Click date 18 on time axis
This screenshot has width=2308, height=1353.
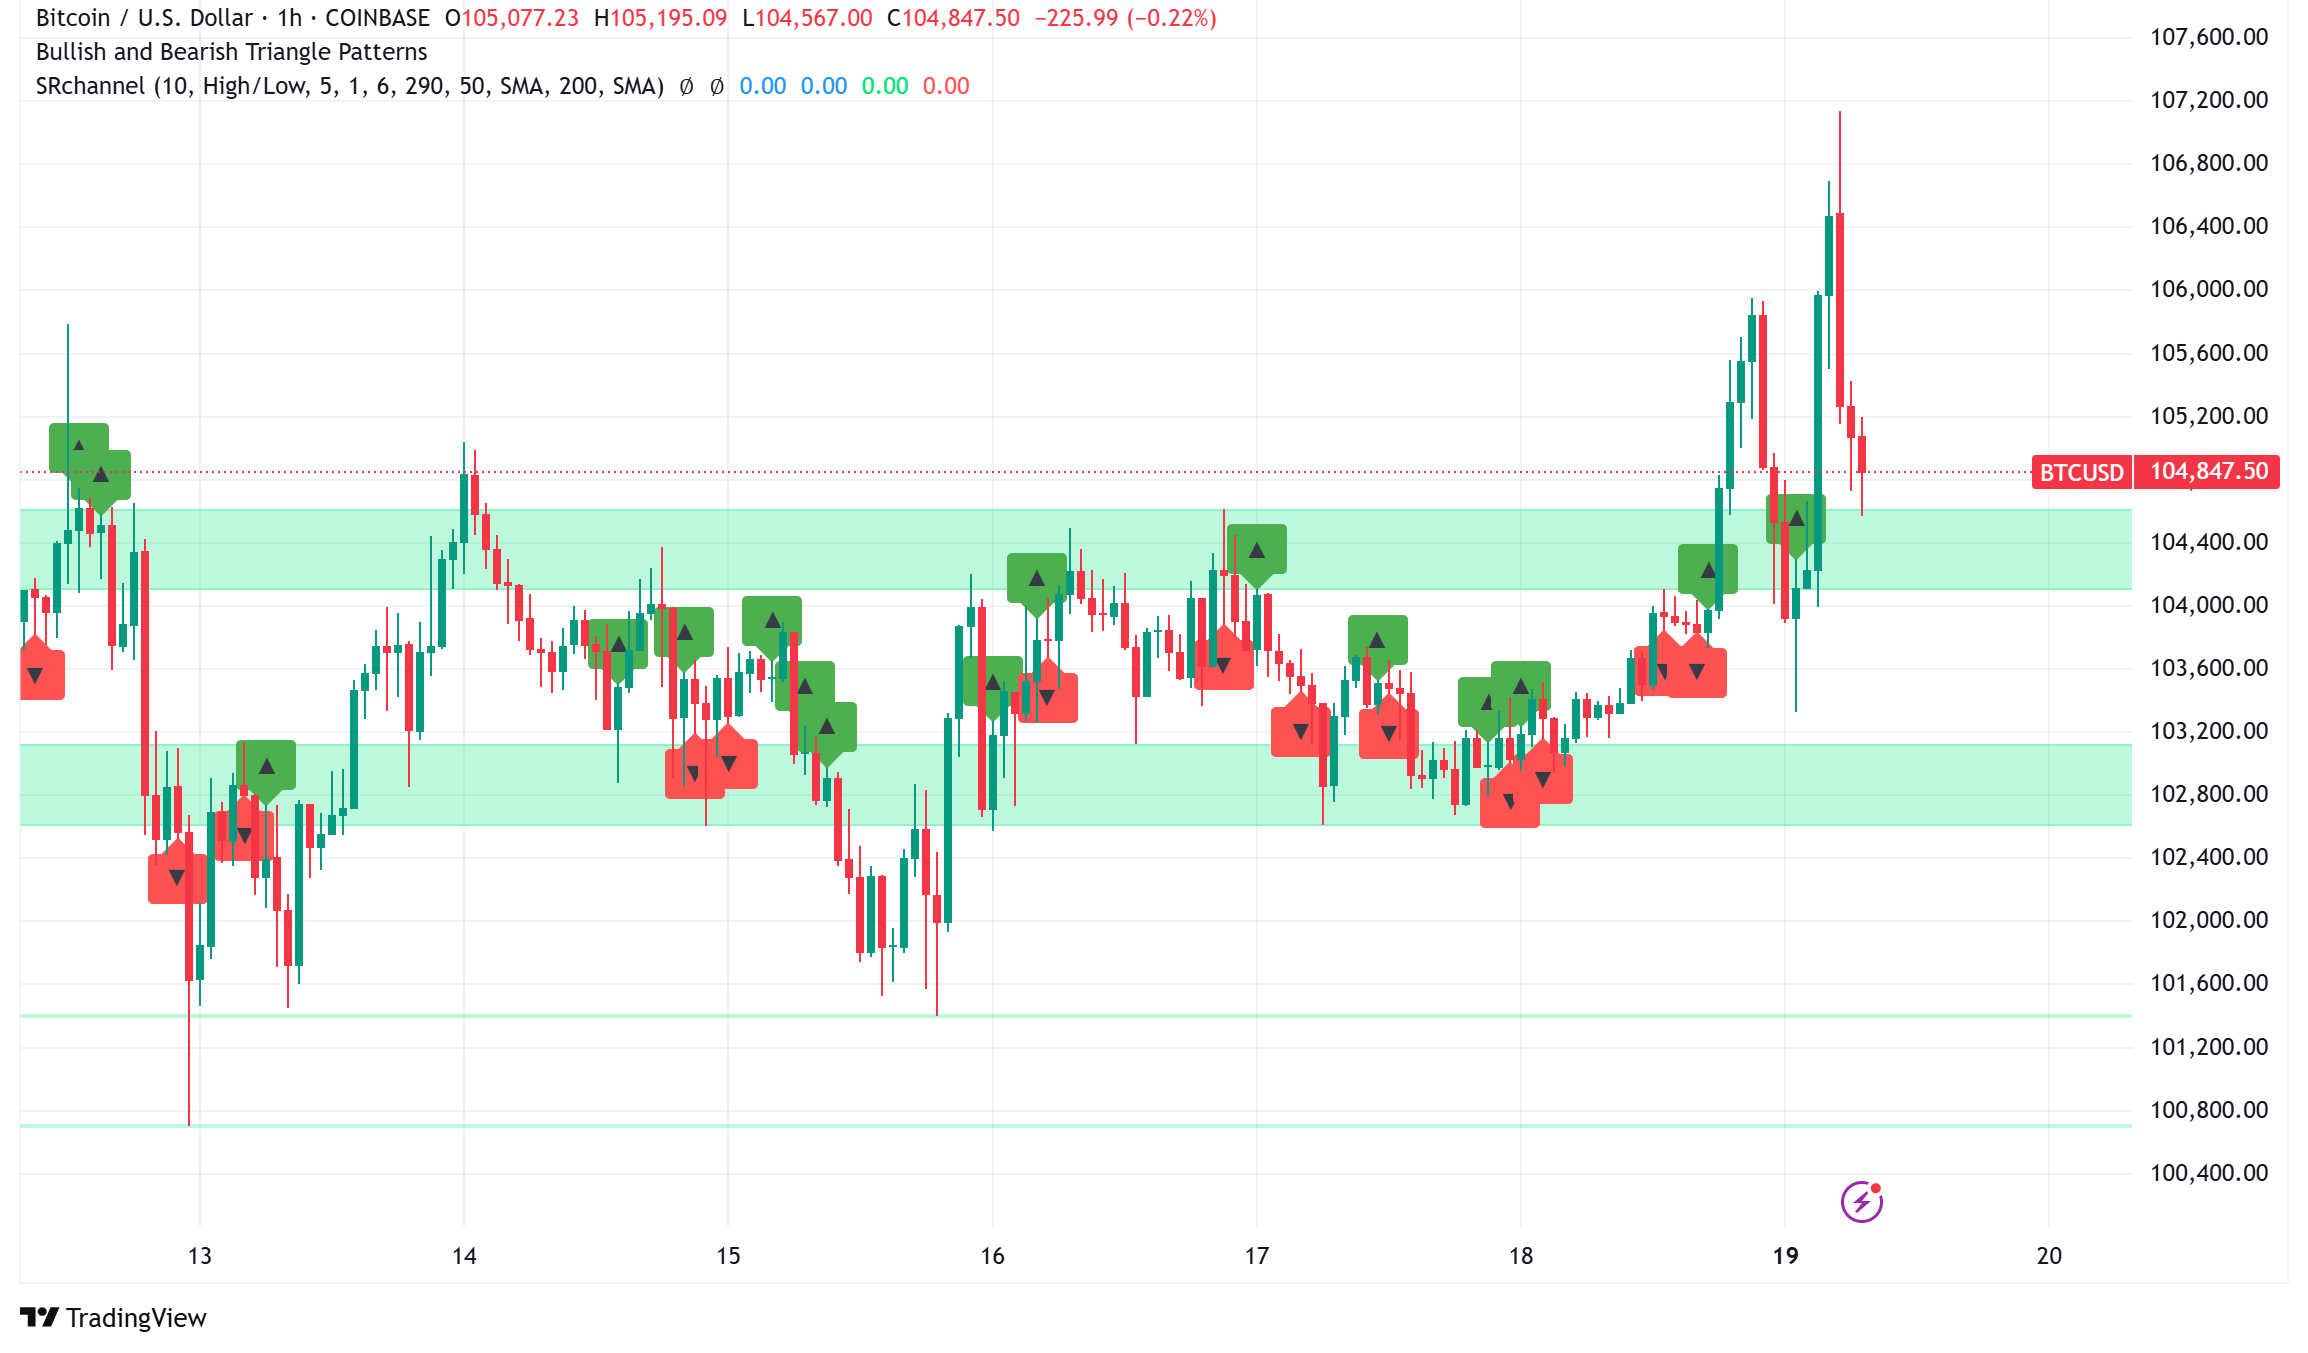click(1521, 1256)
